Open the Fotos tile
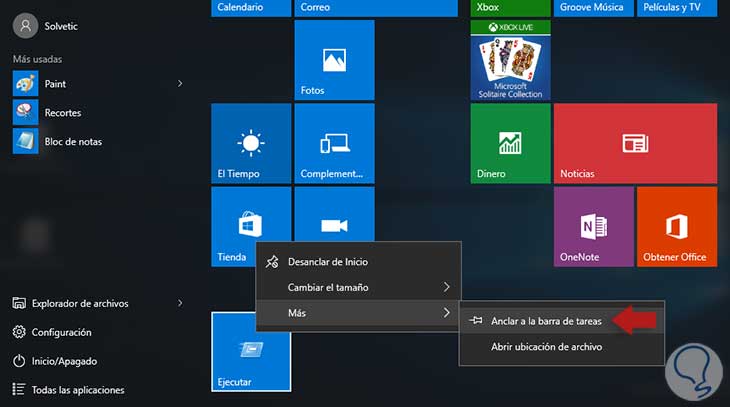 (334, 60)
